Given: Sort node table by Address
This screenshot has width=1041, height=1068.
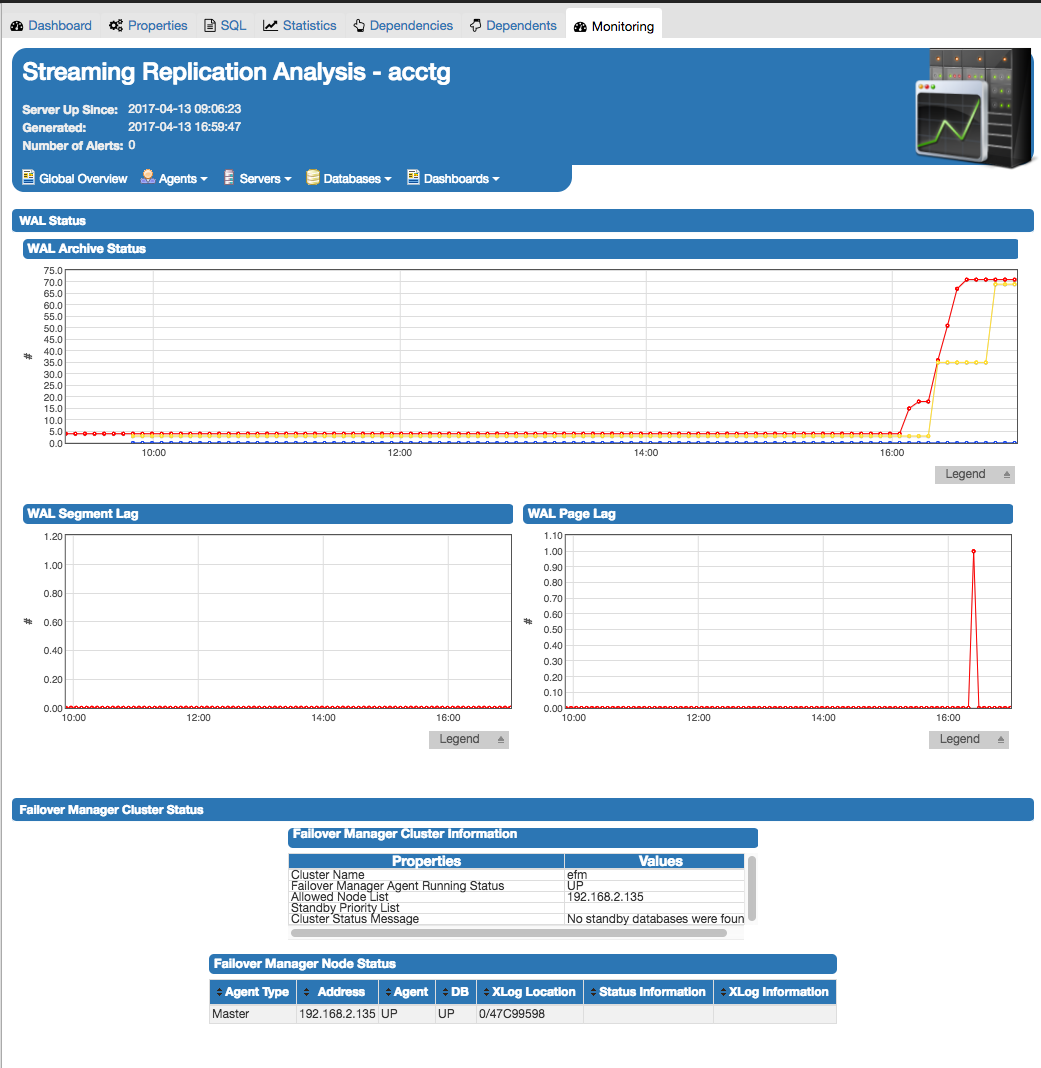Looking at the screenshot, I should click(x=335, y=992).
